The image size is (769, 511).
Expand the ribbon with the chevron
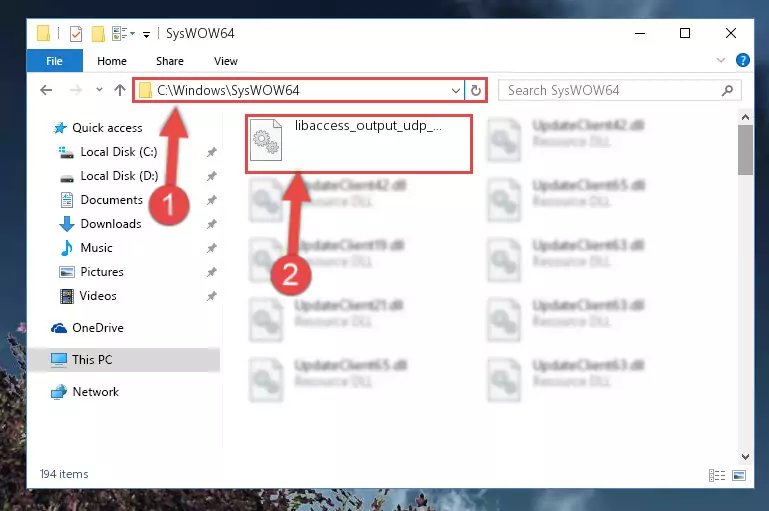pyautogui.click(x=720, y=60)
